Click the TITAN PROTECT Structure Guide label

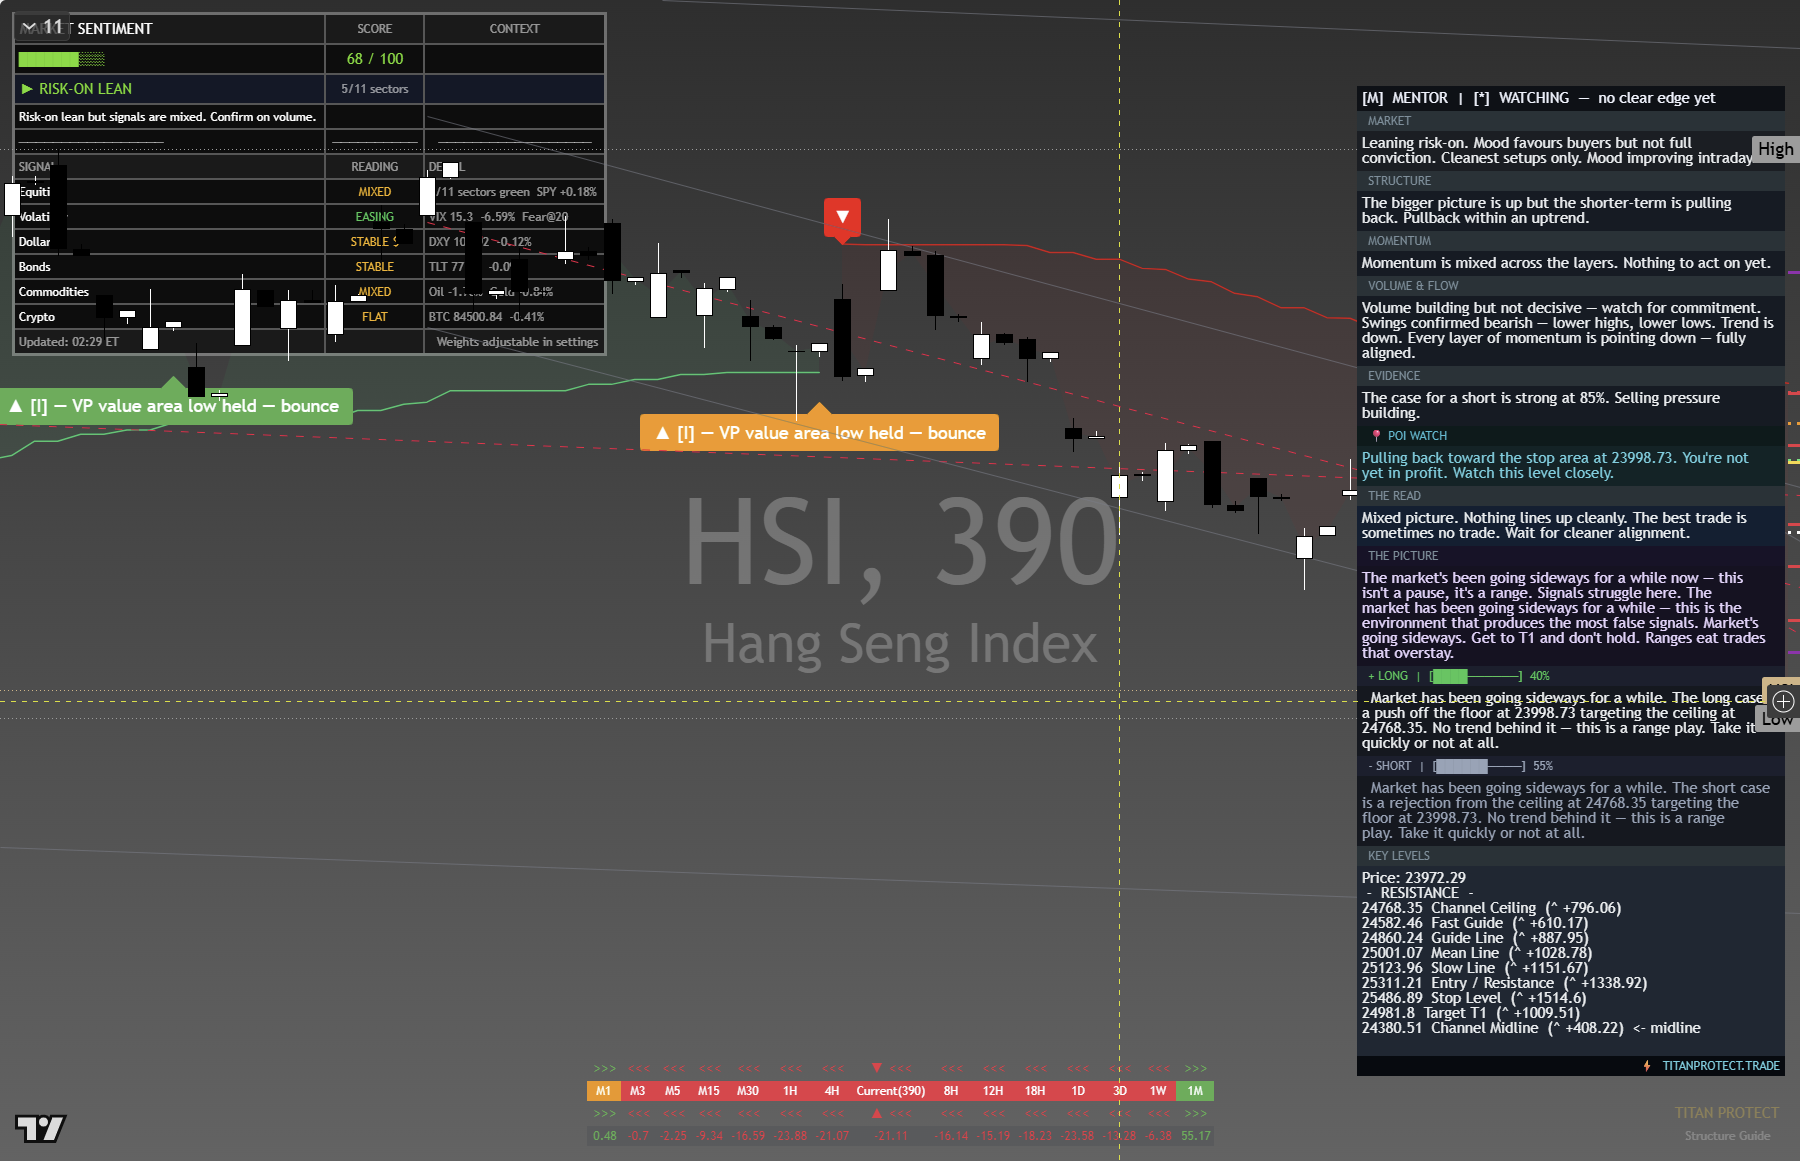pos(1727,1123)
